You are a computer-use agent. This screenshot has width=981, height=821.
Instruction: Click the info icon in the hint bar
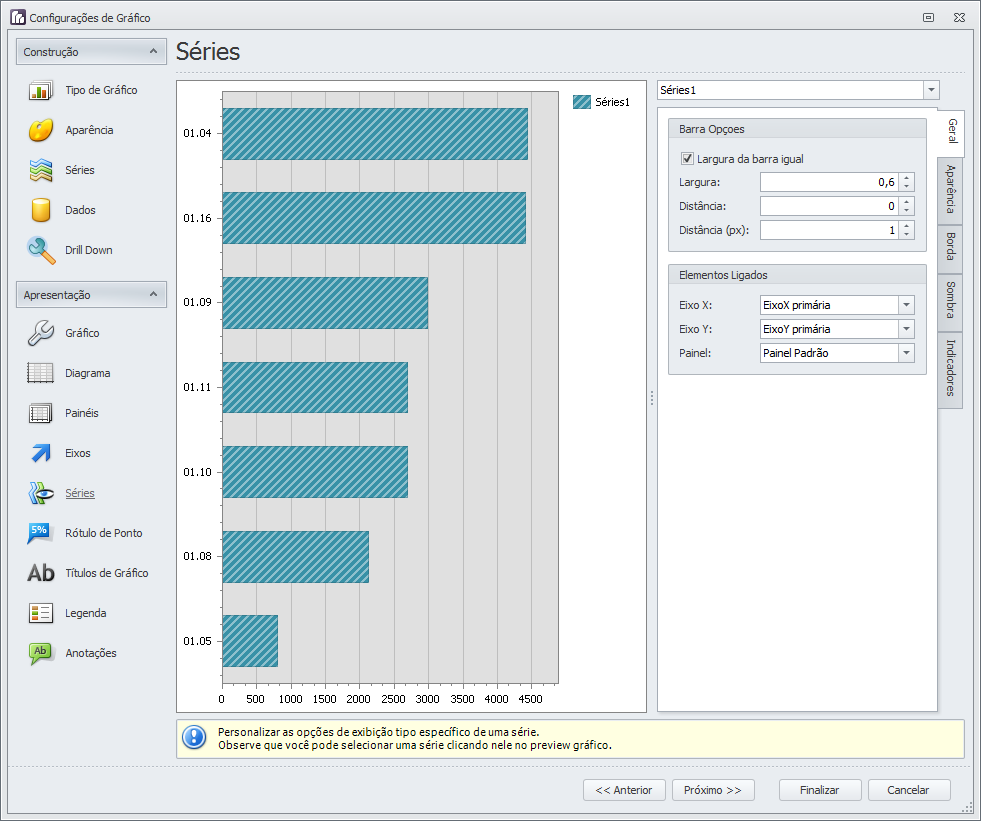tap(194, 738)
